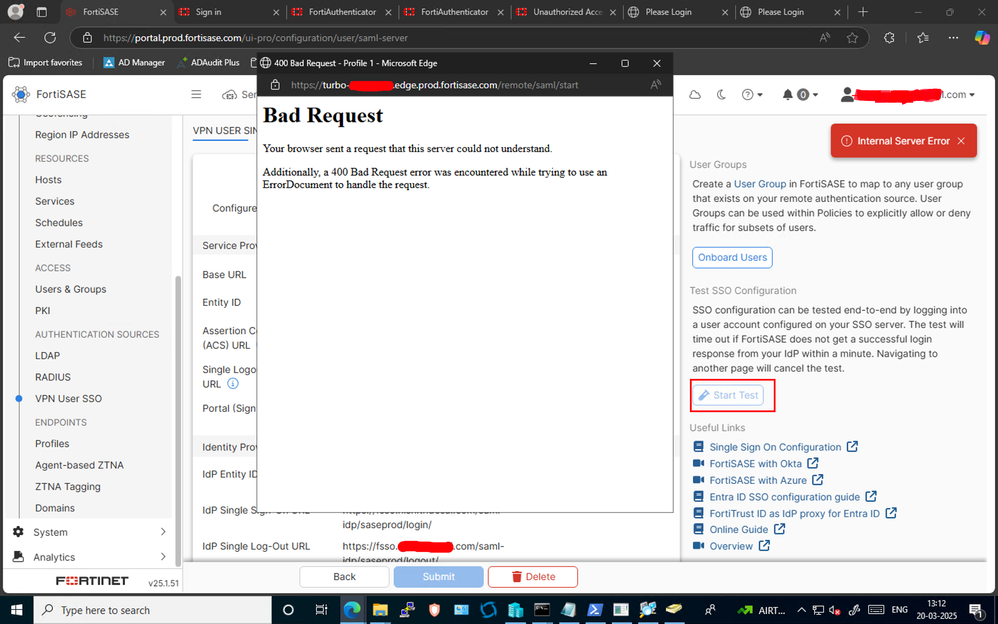Click the browser back arrow

[19, 38]
